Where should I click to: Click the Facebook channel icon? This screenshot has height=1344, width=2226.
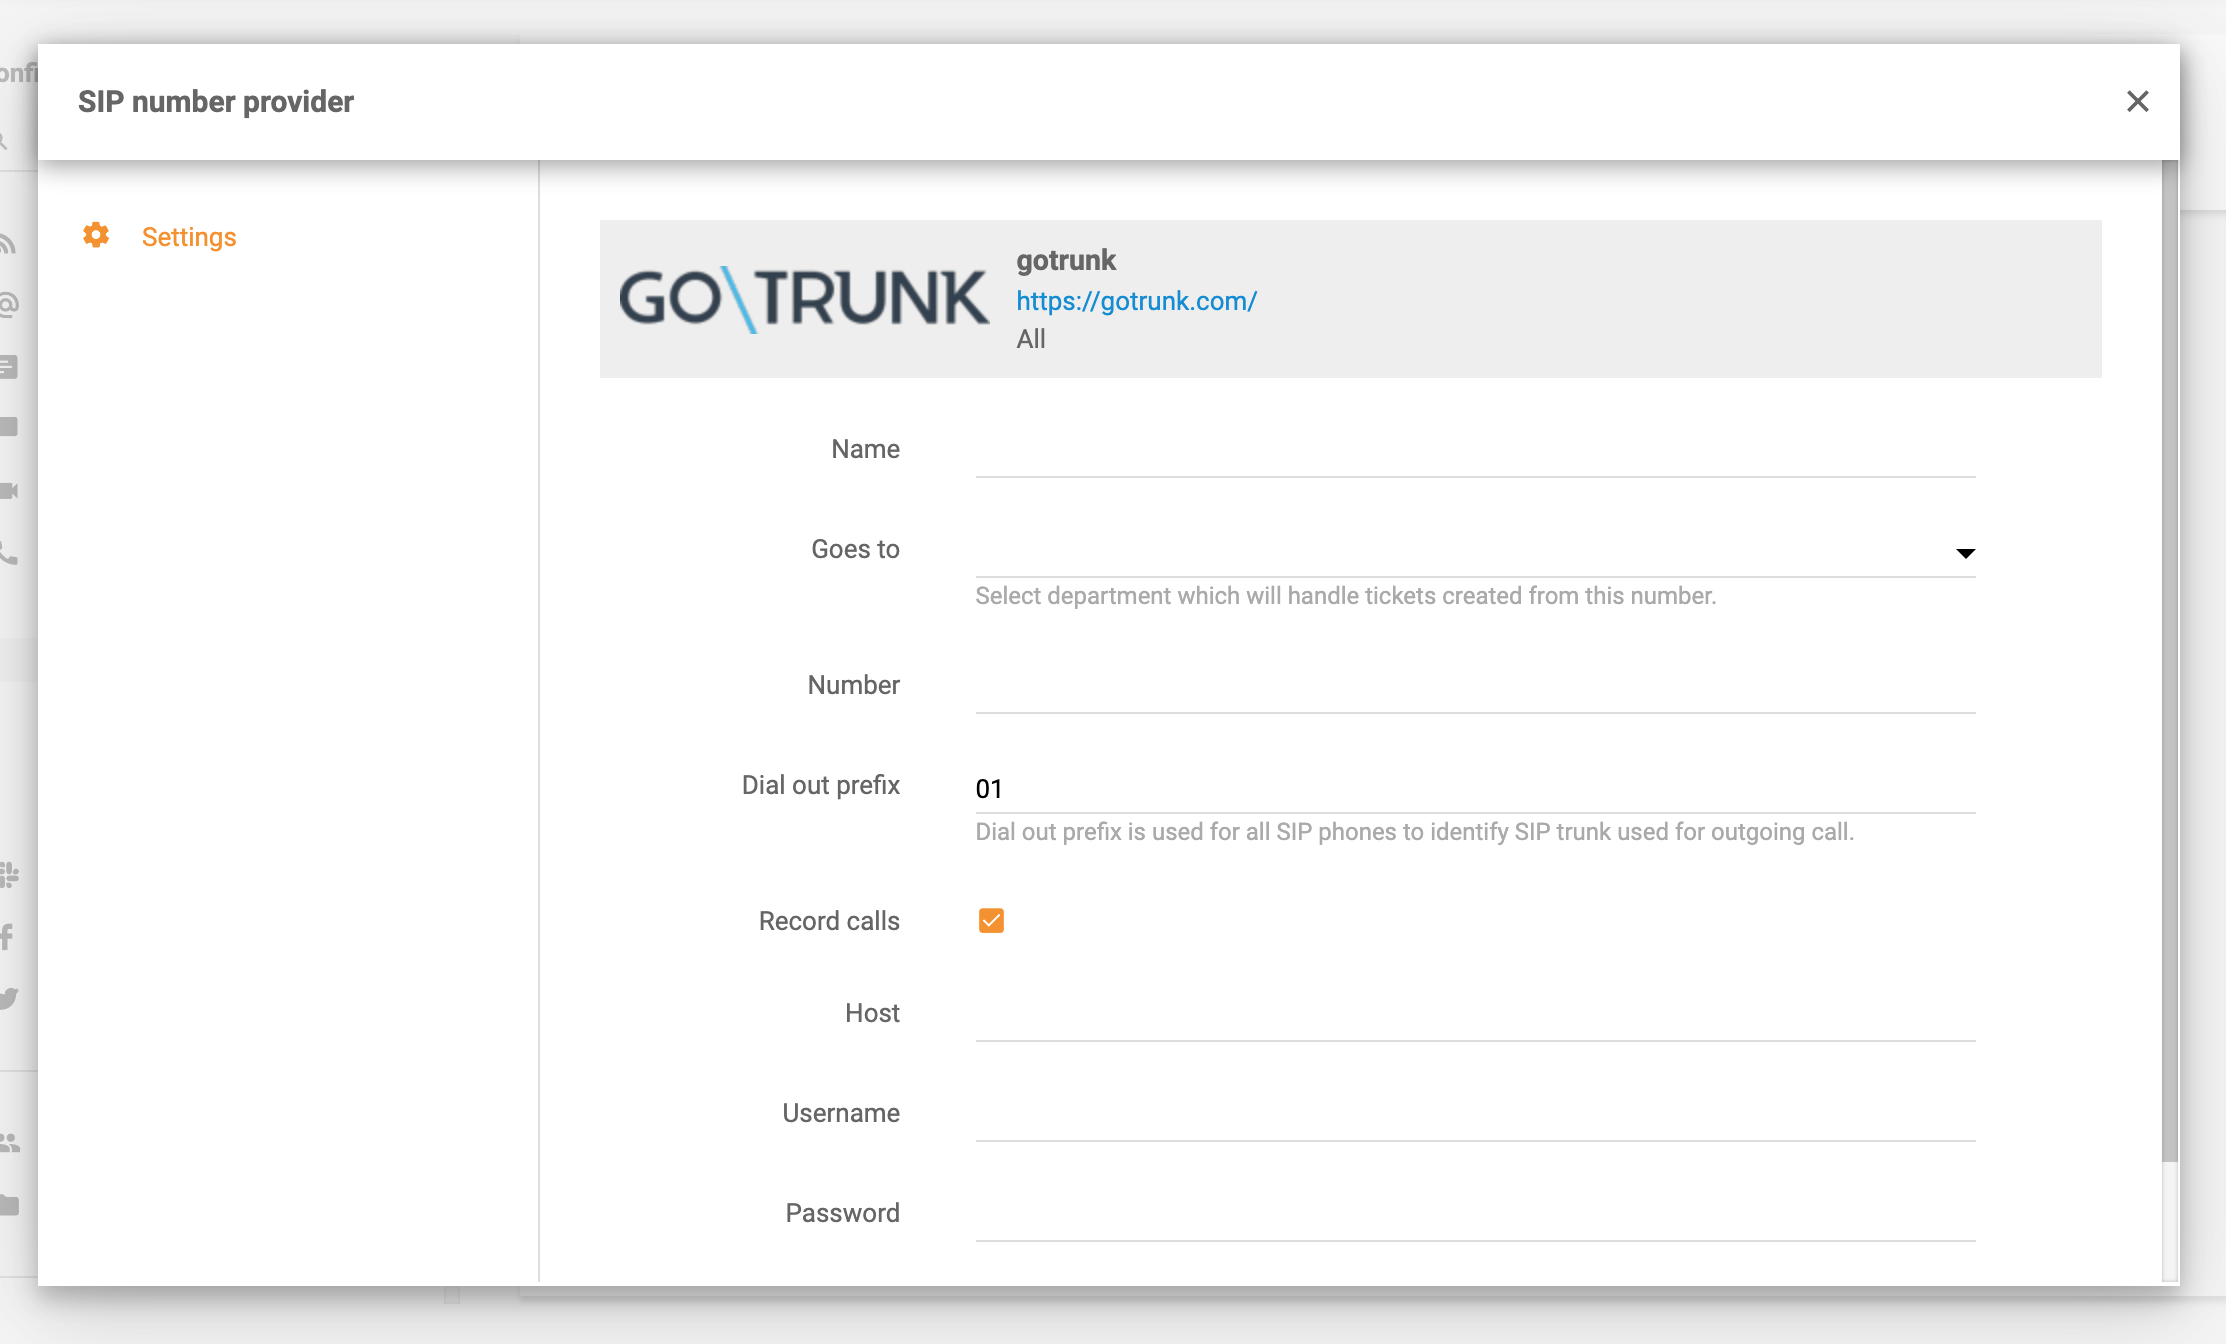click(8, 936)
